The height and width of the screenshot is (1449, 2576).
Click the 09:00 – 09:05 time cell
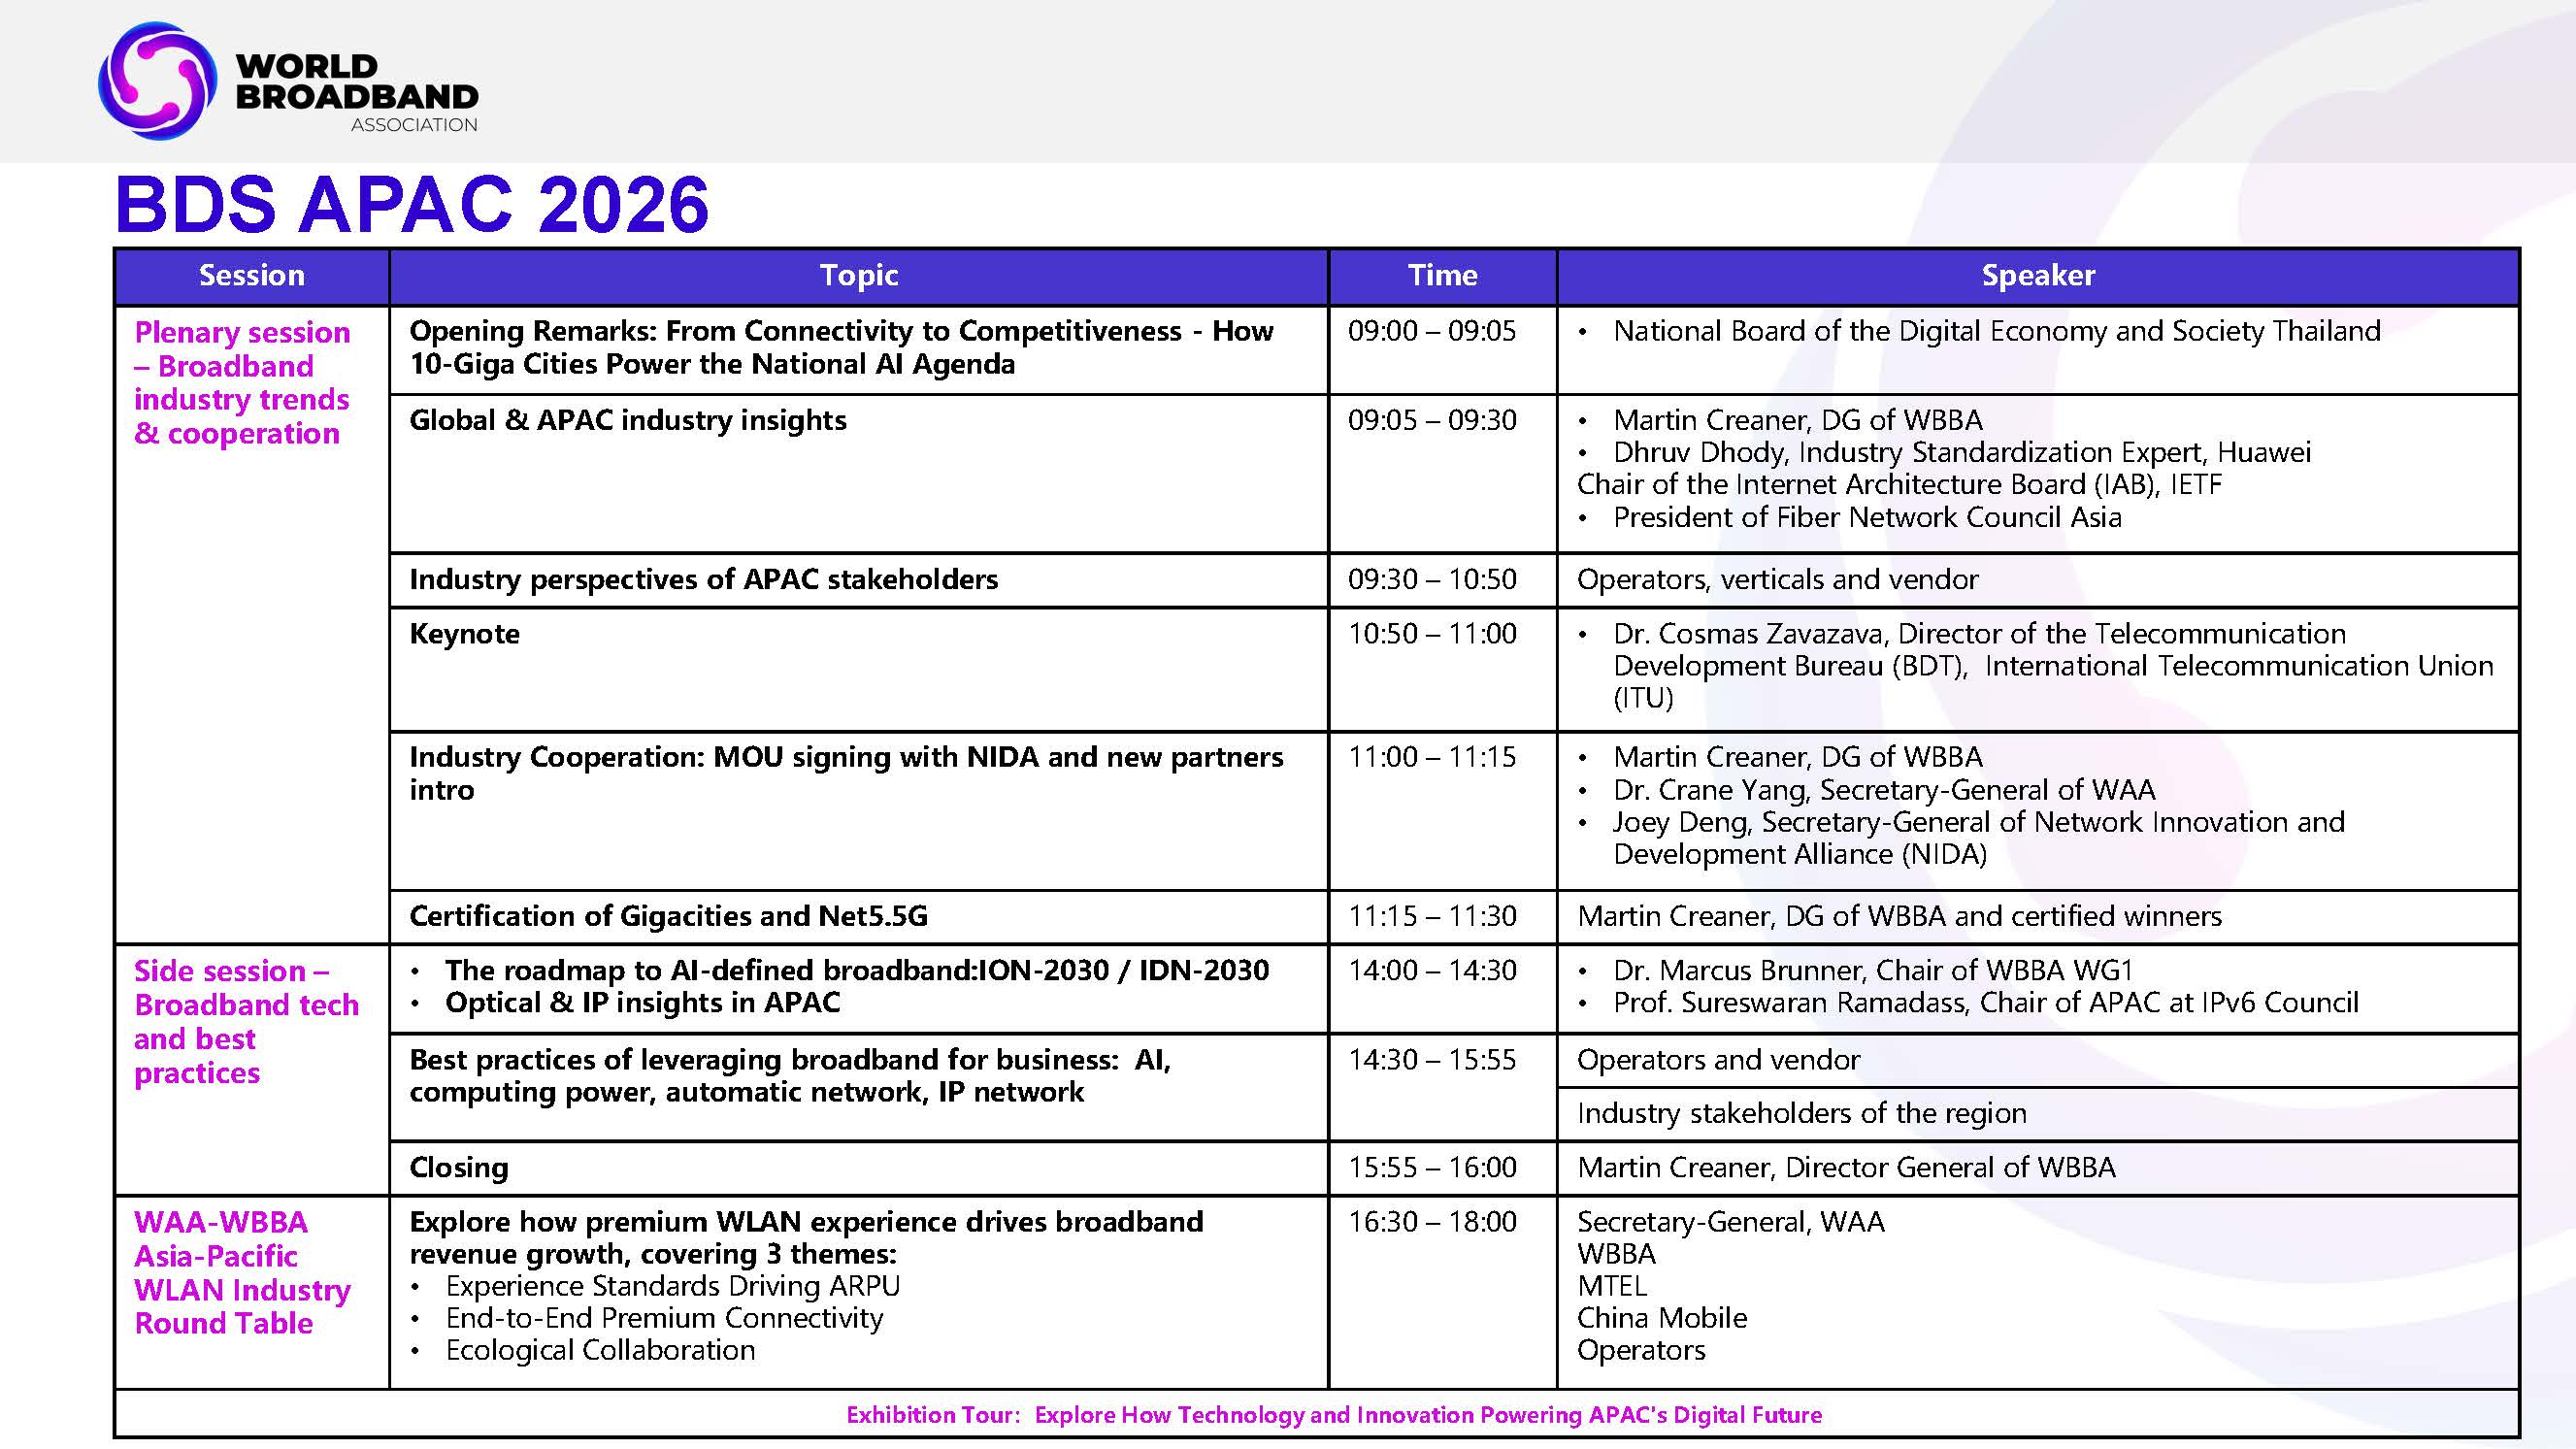pyautogui.click(x=1442, y=349)
